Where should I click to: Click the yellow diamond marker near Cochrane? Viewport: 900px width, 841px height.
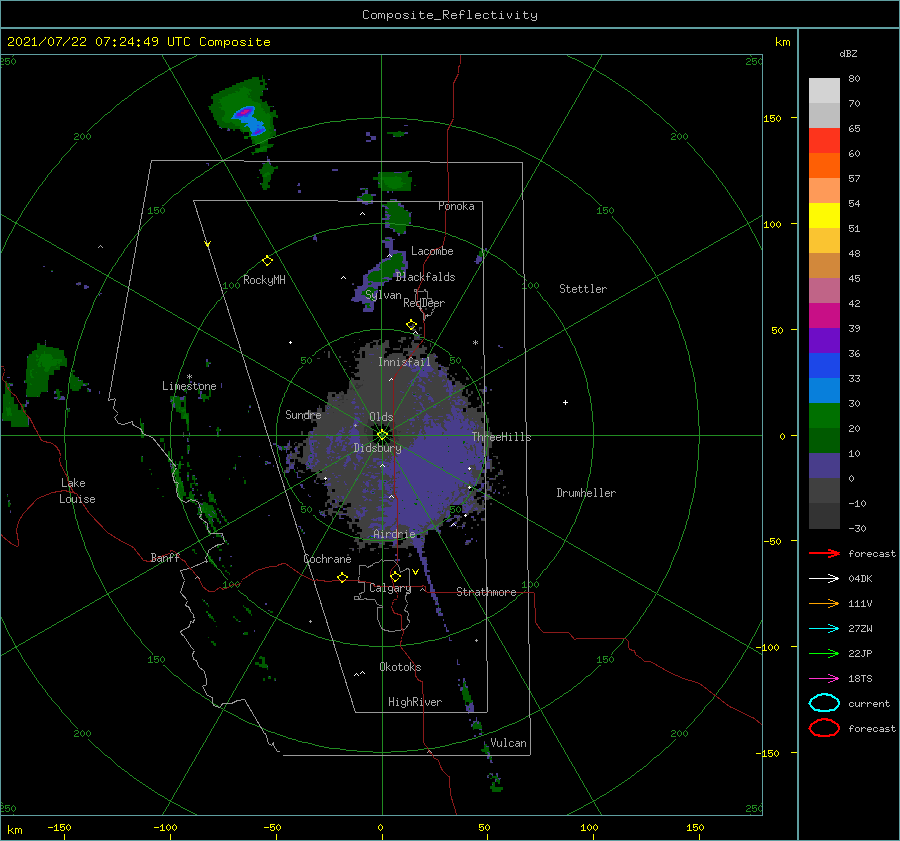[343, 578]
